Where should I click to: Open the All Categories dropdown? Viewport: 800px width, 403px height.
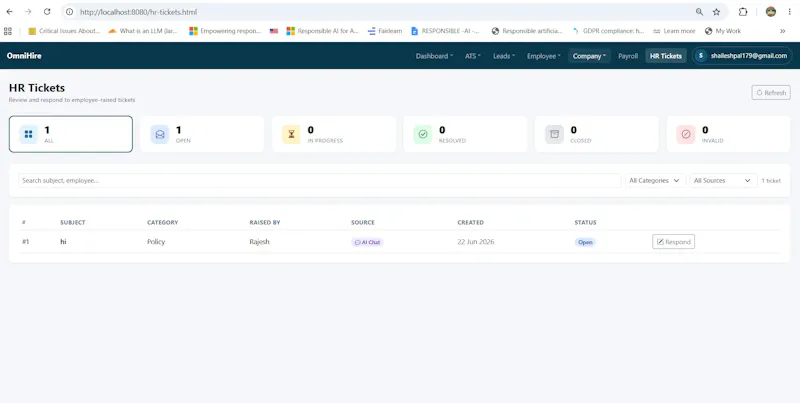pyautogui.click(x=655, y=181)
